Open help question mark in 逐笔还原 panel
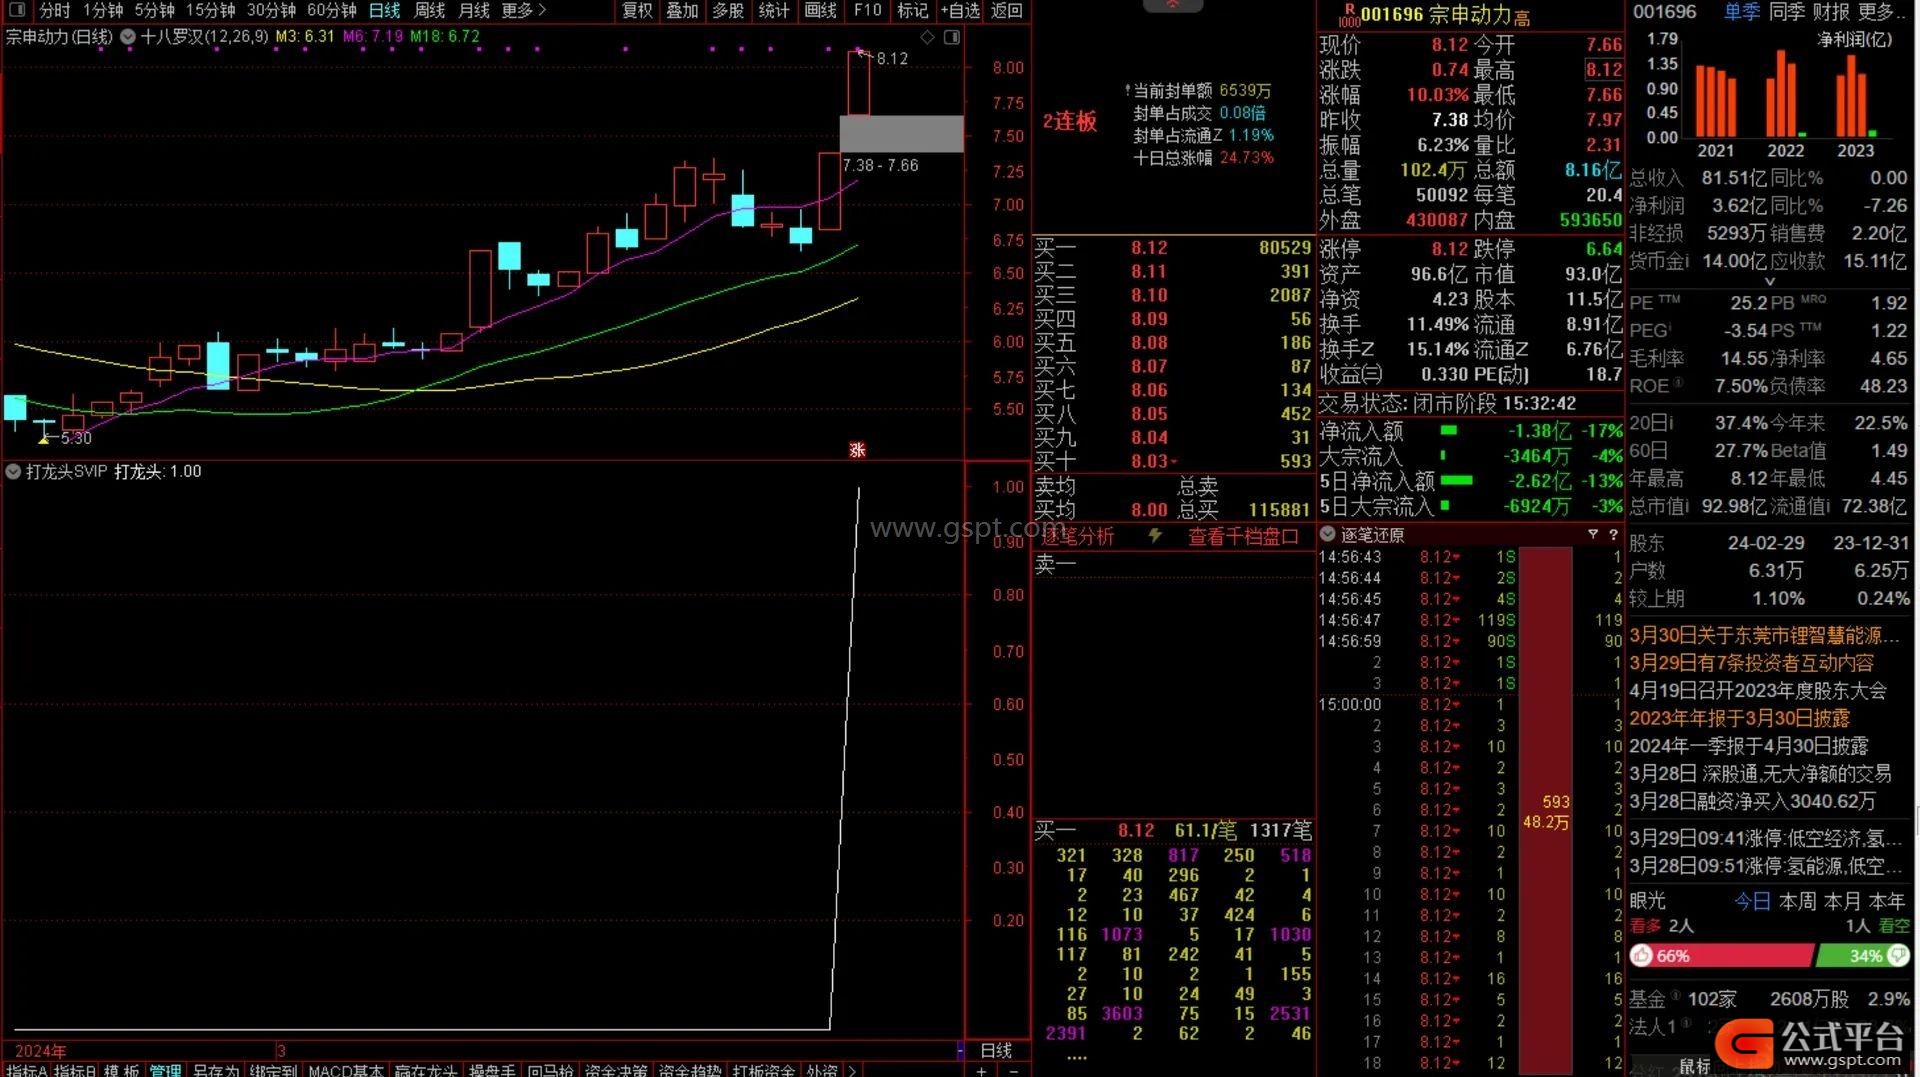1920x1077 pixels. 1613,535
